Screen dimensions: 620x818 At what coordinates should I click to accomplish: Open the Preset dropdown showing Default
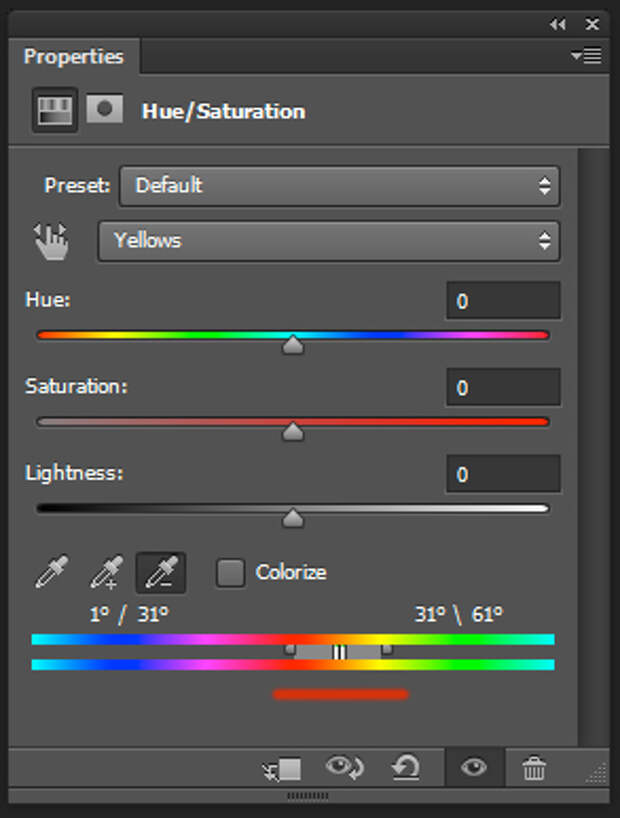(339, 186)
